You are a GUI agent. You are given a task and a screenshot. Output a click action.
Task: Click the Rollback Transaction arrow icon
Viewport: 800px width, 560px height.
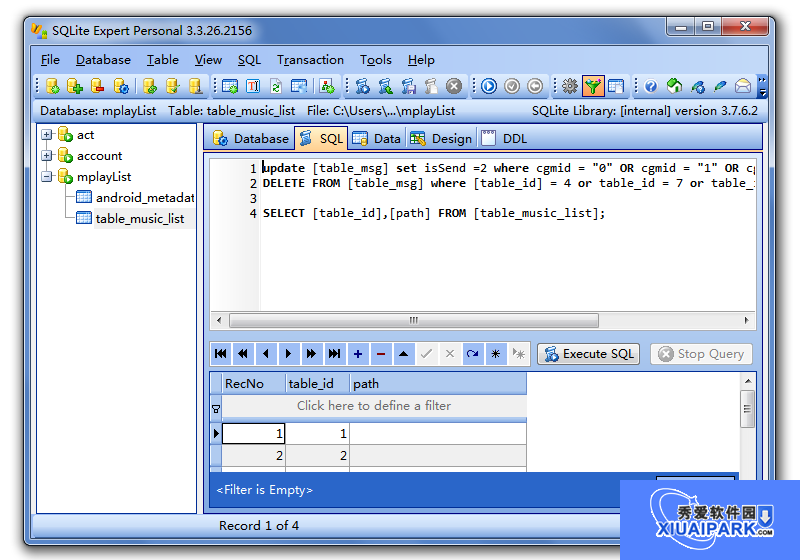pos(535,86)
